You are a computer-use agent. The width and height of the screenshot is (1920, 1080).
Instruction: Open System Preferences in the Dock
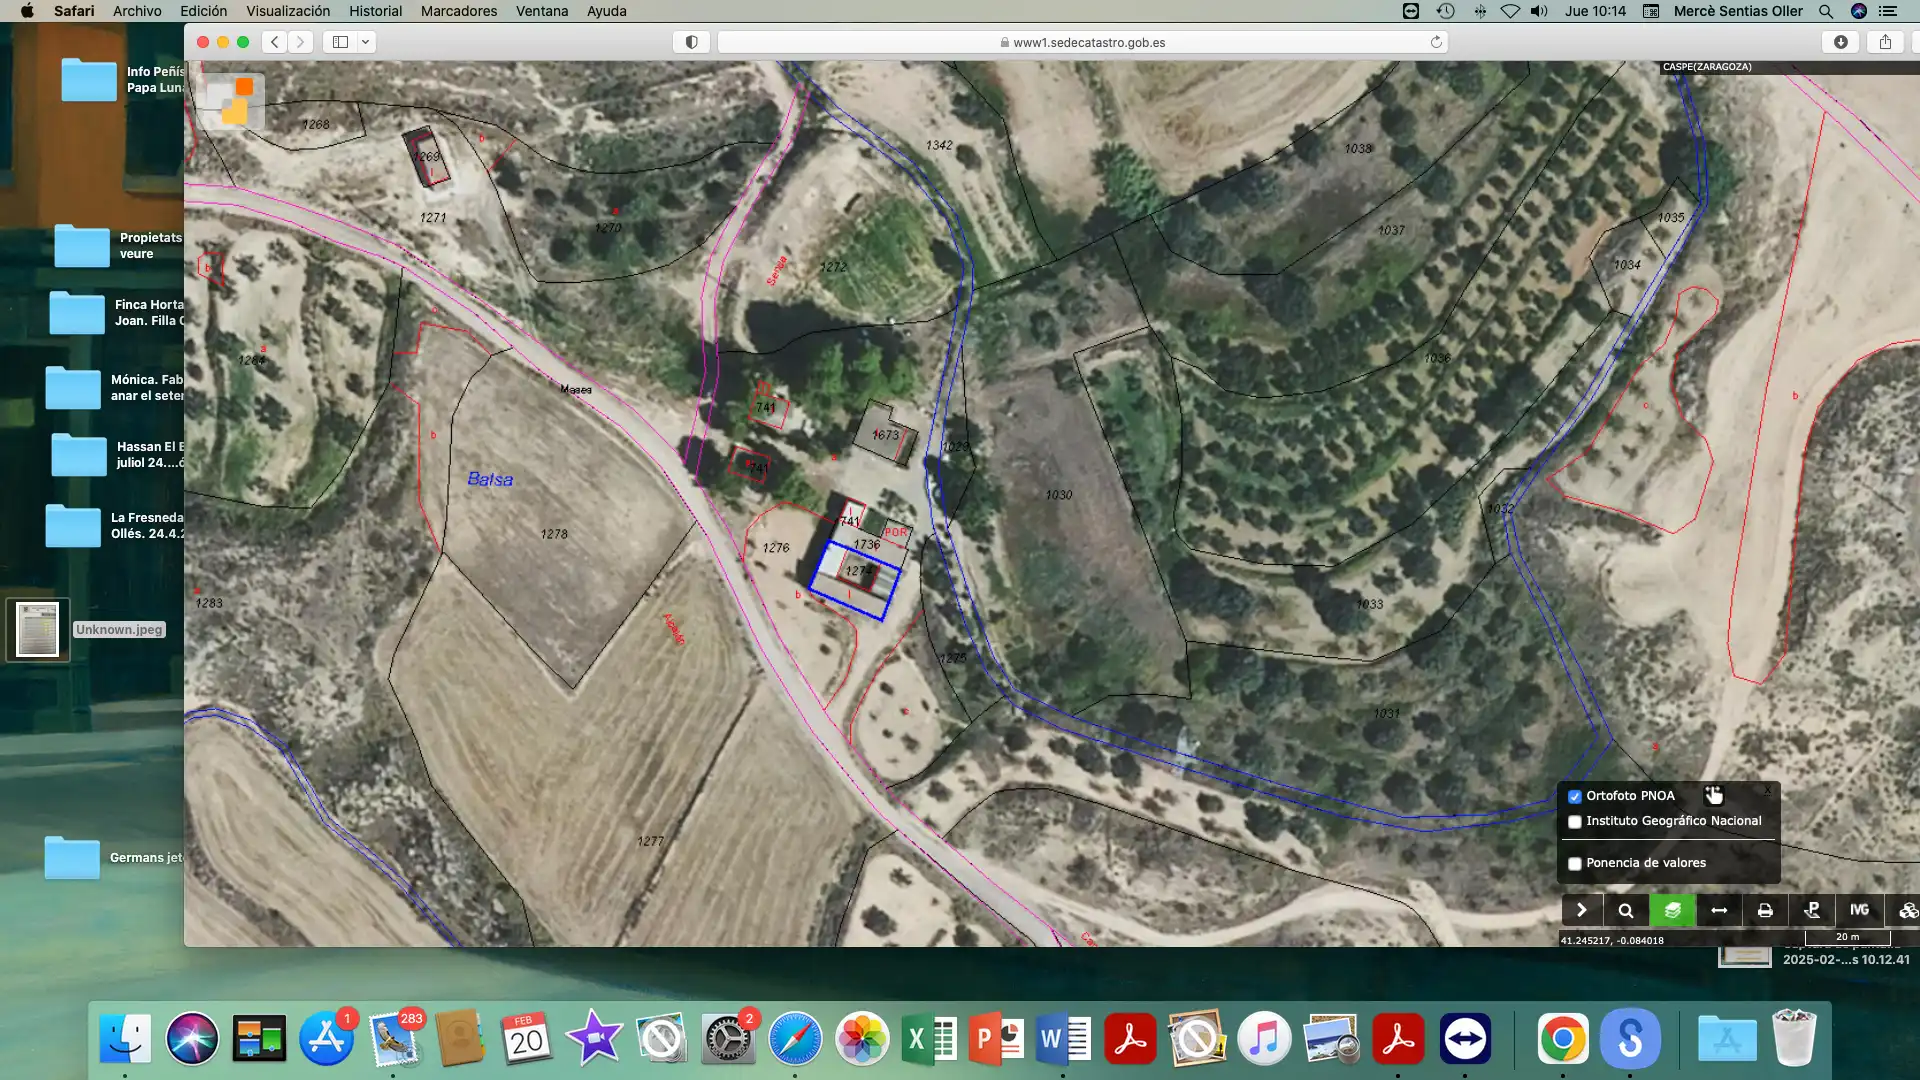(x=728, y=1039)
